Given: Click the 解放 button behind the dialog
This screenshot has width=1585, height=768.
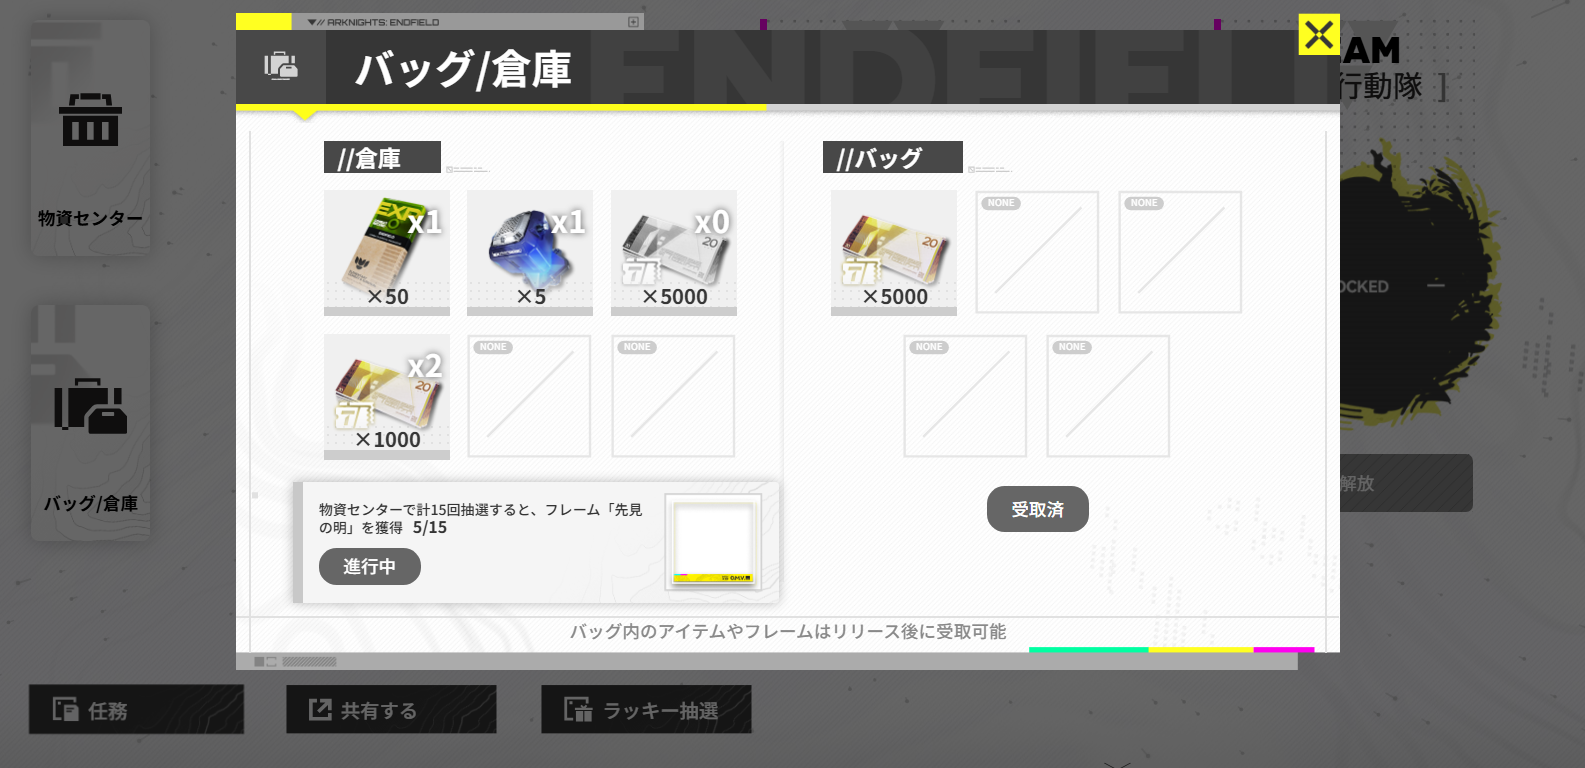Looking at the screenshot, I should click(x=1406, y=483).
